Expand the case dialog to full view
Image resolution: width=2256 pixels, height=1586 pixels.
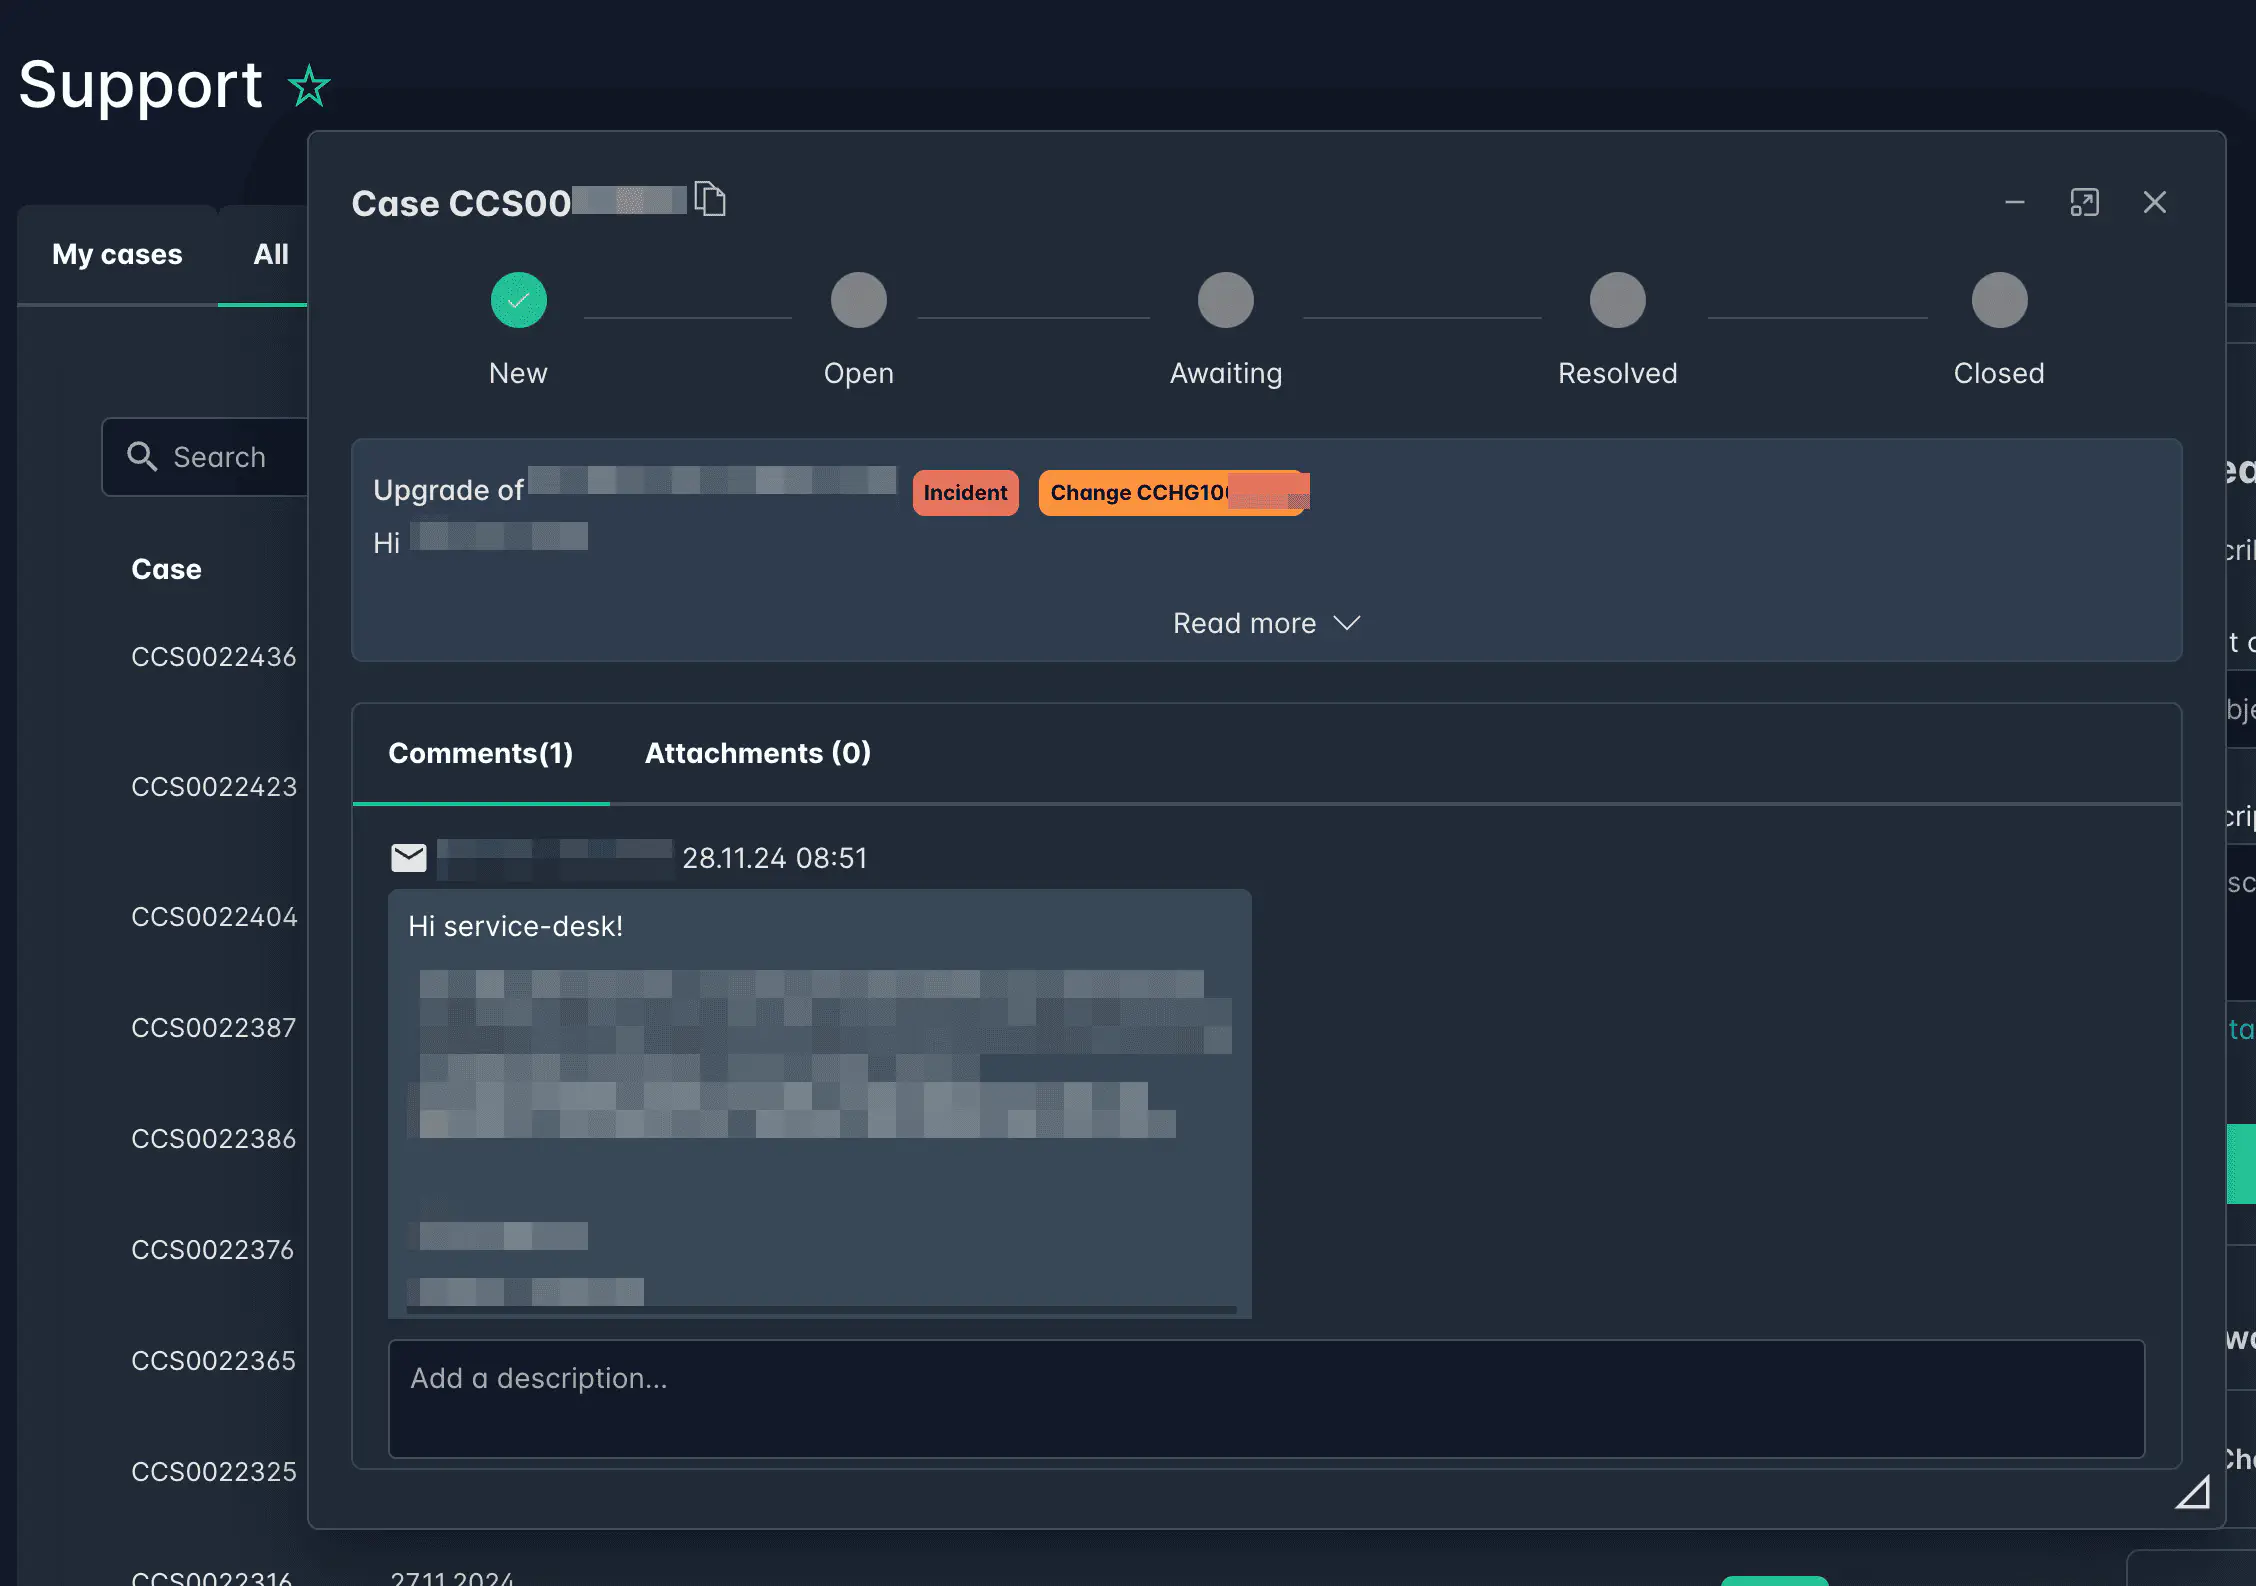(x=2084, y=203)
